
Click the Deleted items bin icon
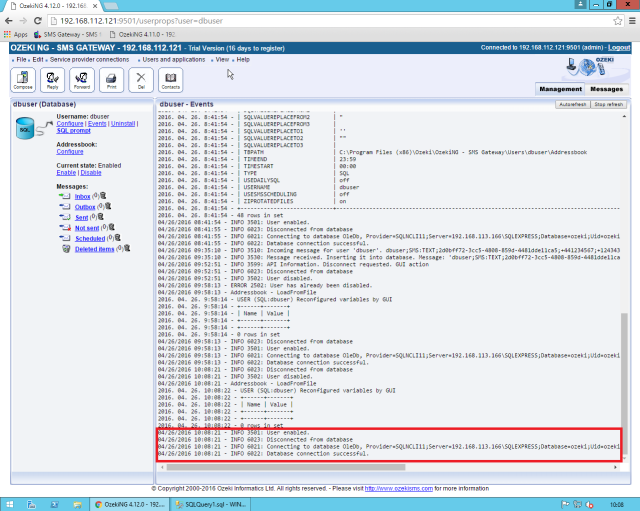(x=66, y=249)
